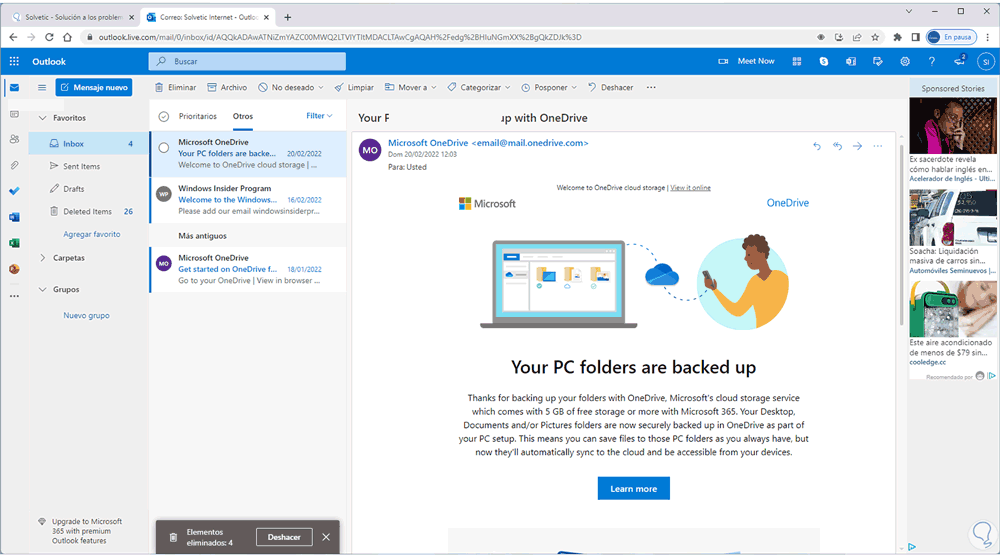1000x556 pixels.
Task: Click Agregar favorito link
Action: [92, 234]
